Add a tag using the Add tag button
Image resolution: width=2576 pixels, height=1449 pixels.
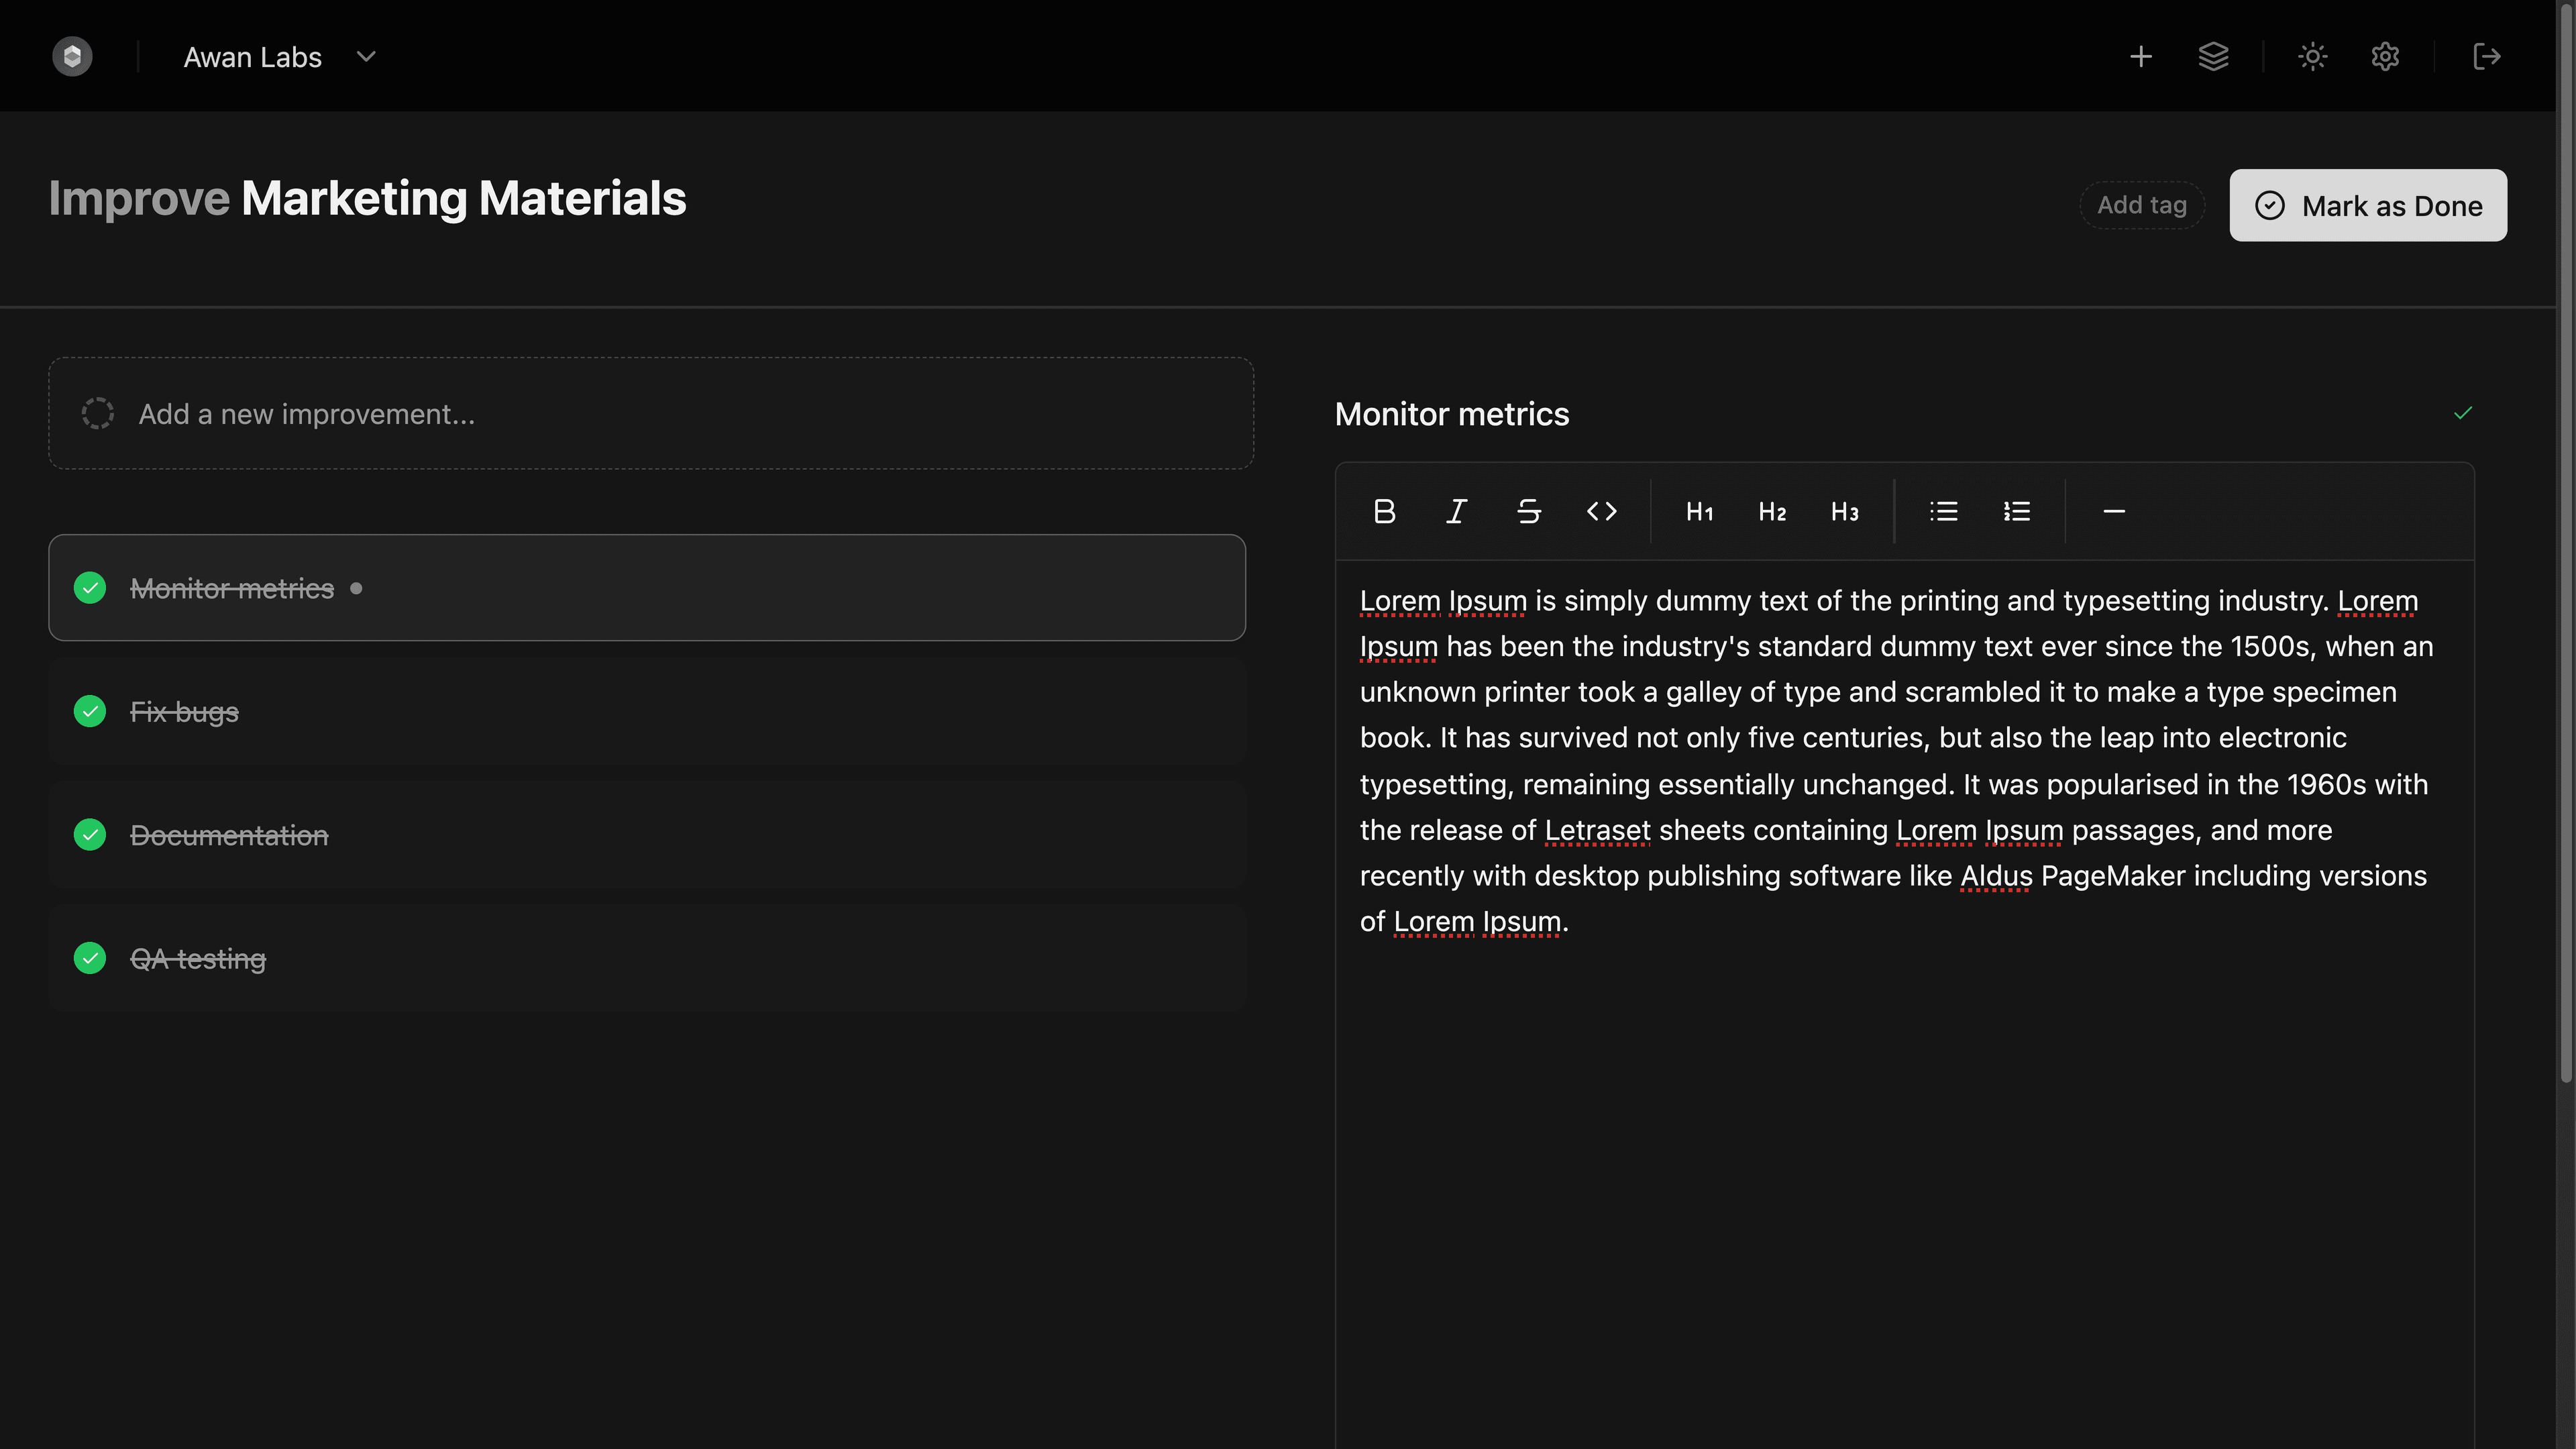click(x=2142, y=205)
